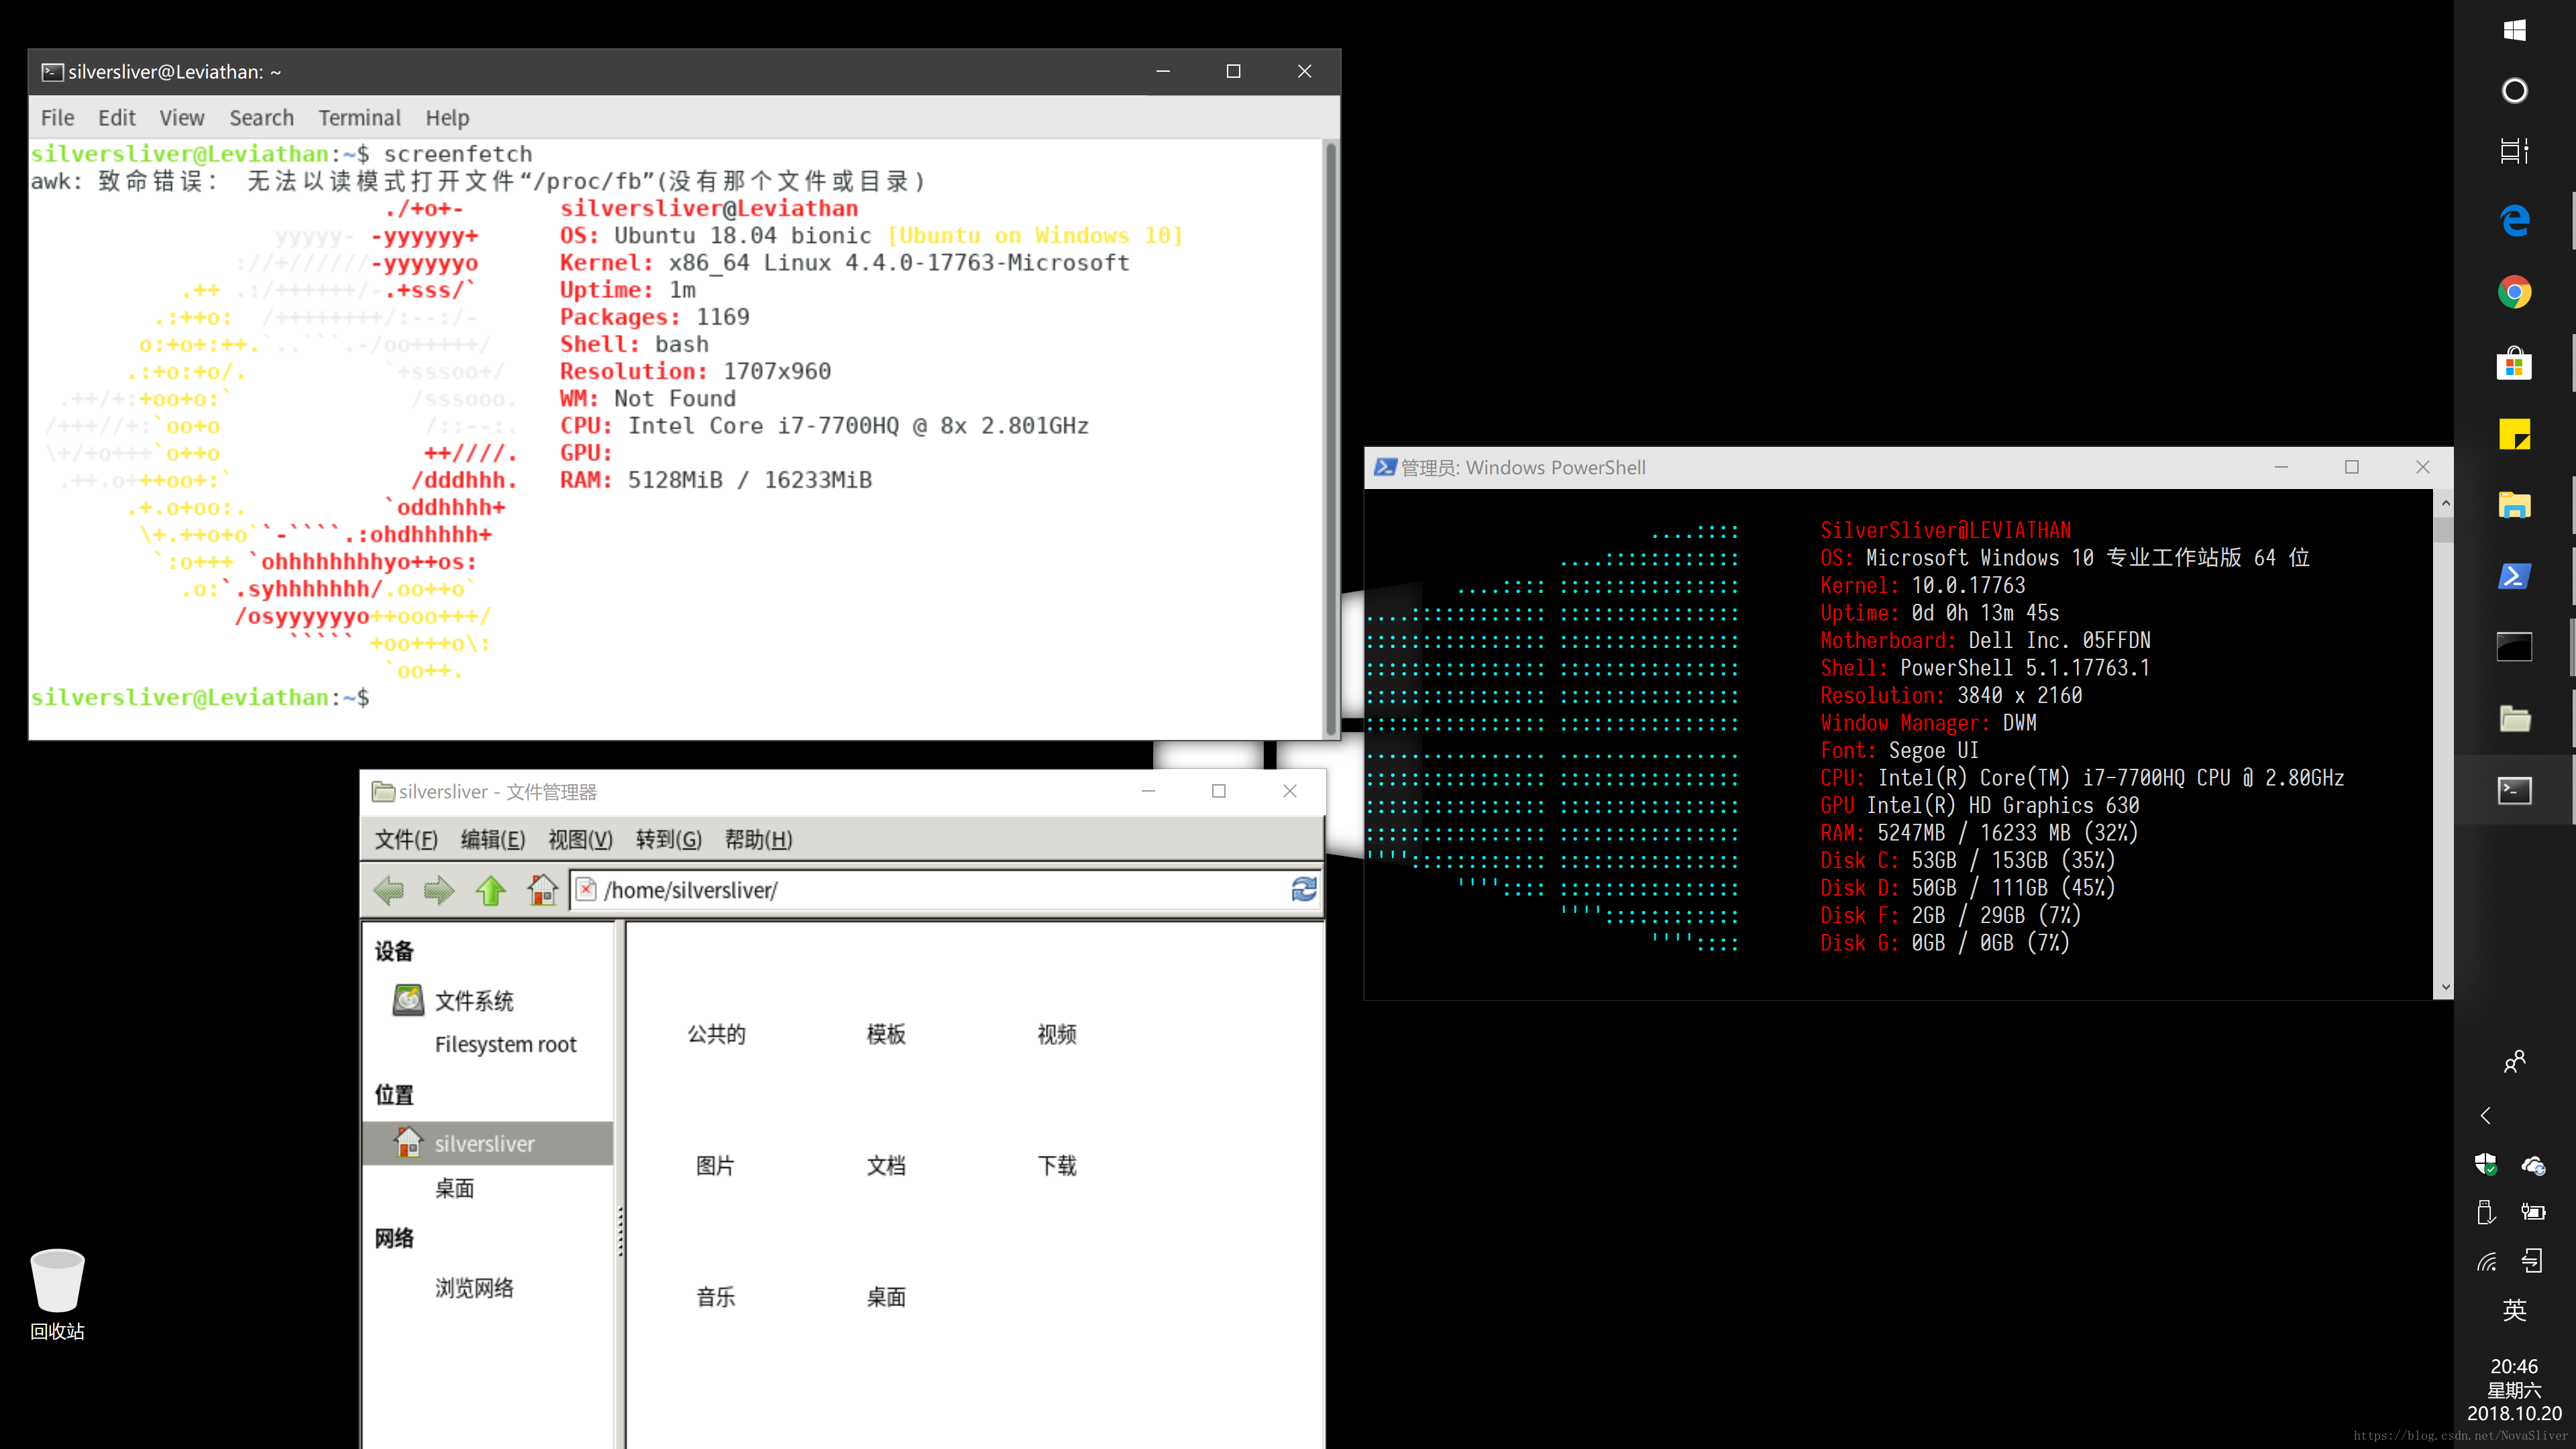Open Sticky Notes from taskbar

2514,435
